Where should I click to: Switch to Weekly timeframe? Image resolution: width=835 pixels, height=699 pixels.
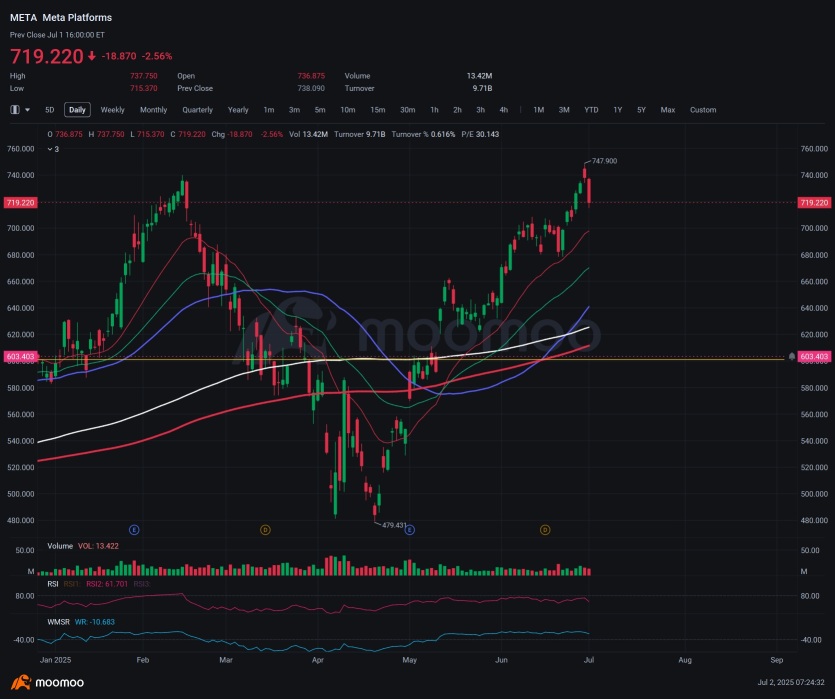[112, 110]
